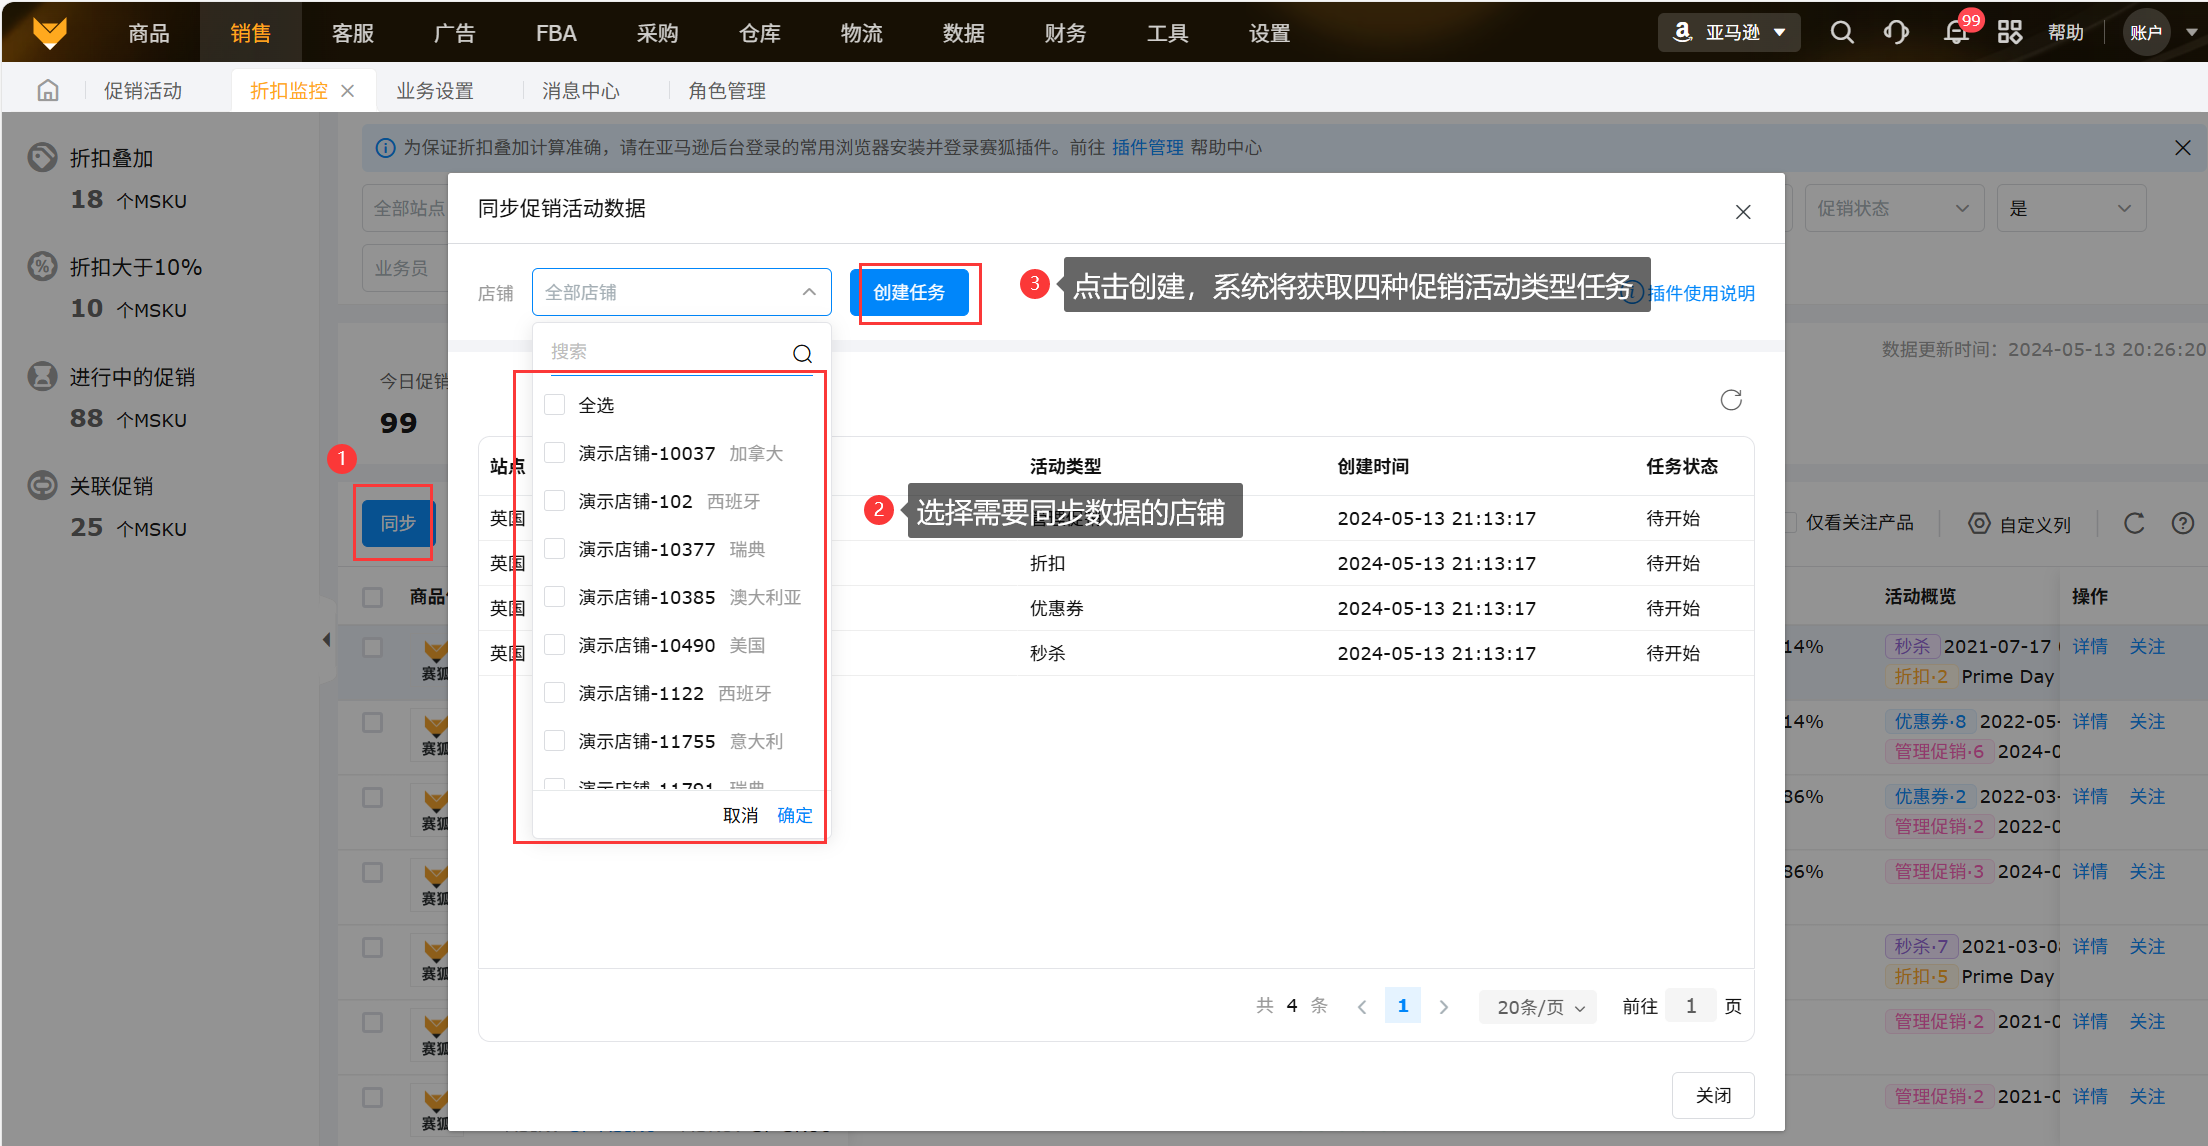Click the refresh icon in sync dialog
The height and width of the screenshot is (1146, 2208).
[1731, 400]
